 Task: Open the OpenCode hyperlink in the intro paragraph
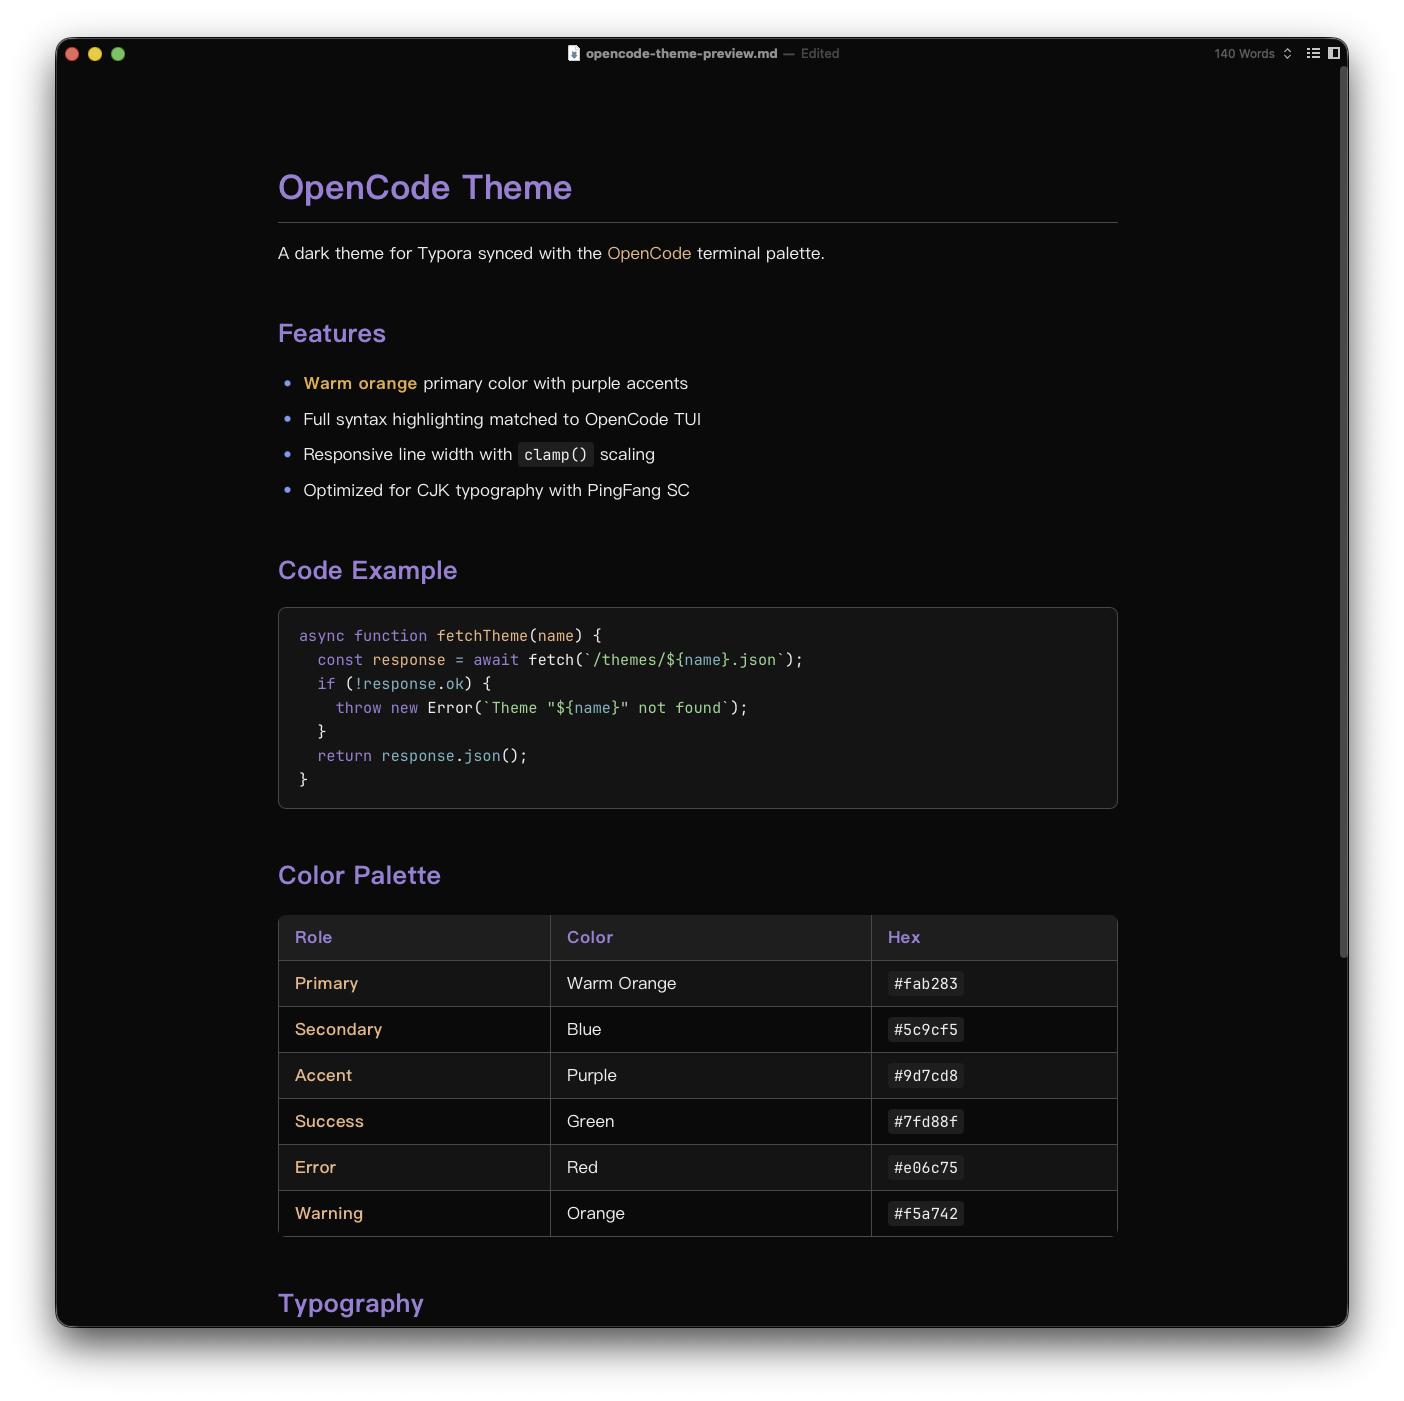tap(648, 253)
